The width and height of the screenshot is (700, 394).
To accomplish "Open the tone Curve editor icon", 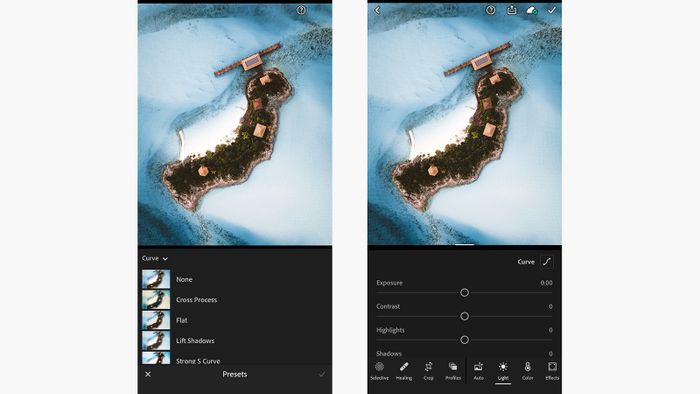I will pyautogui.click(x=547, y=262).
